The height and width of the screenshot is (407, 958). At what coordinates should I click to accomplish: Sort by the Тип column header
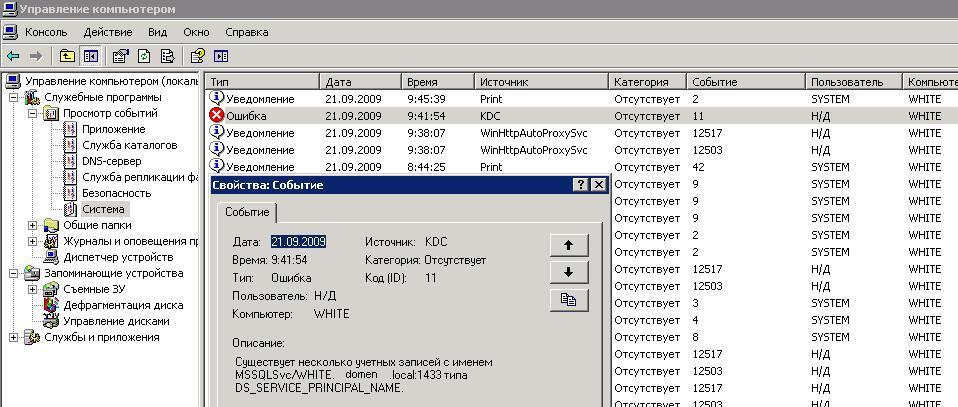click(263, 81)
